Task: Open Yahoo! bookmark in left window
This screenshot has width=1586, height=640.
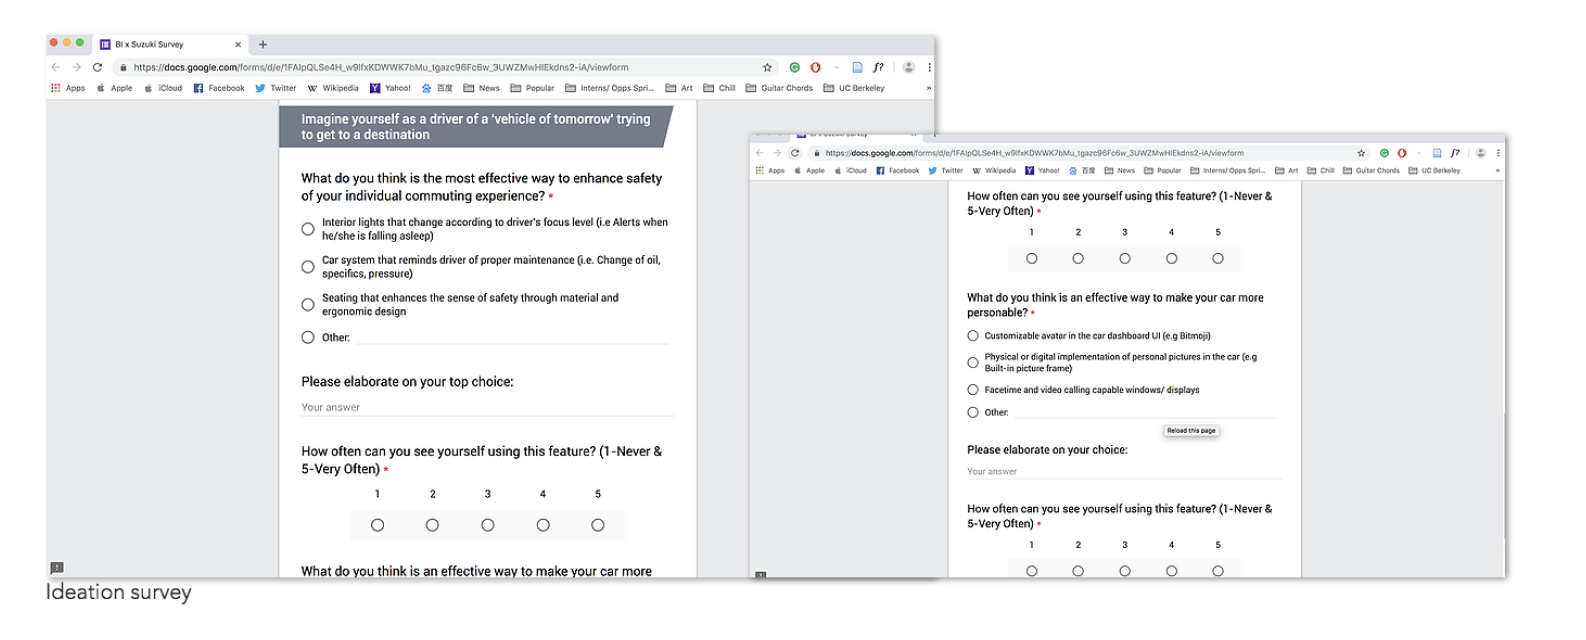Action: point(391,88)
